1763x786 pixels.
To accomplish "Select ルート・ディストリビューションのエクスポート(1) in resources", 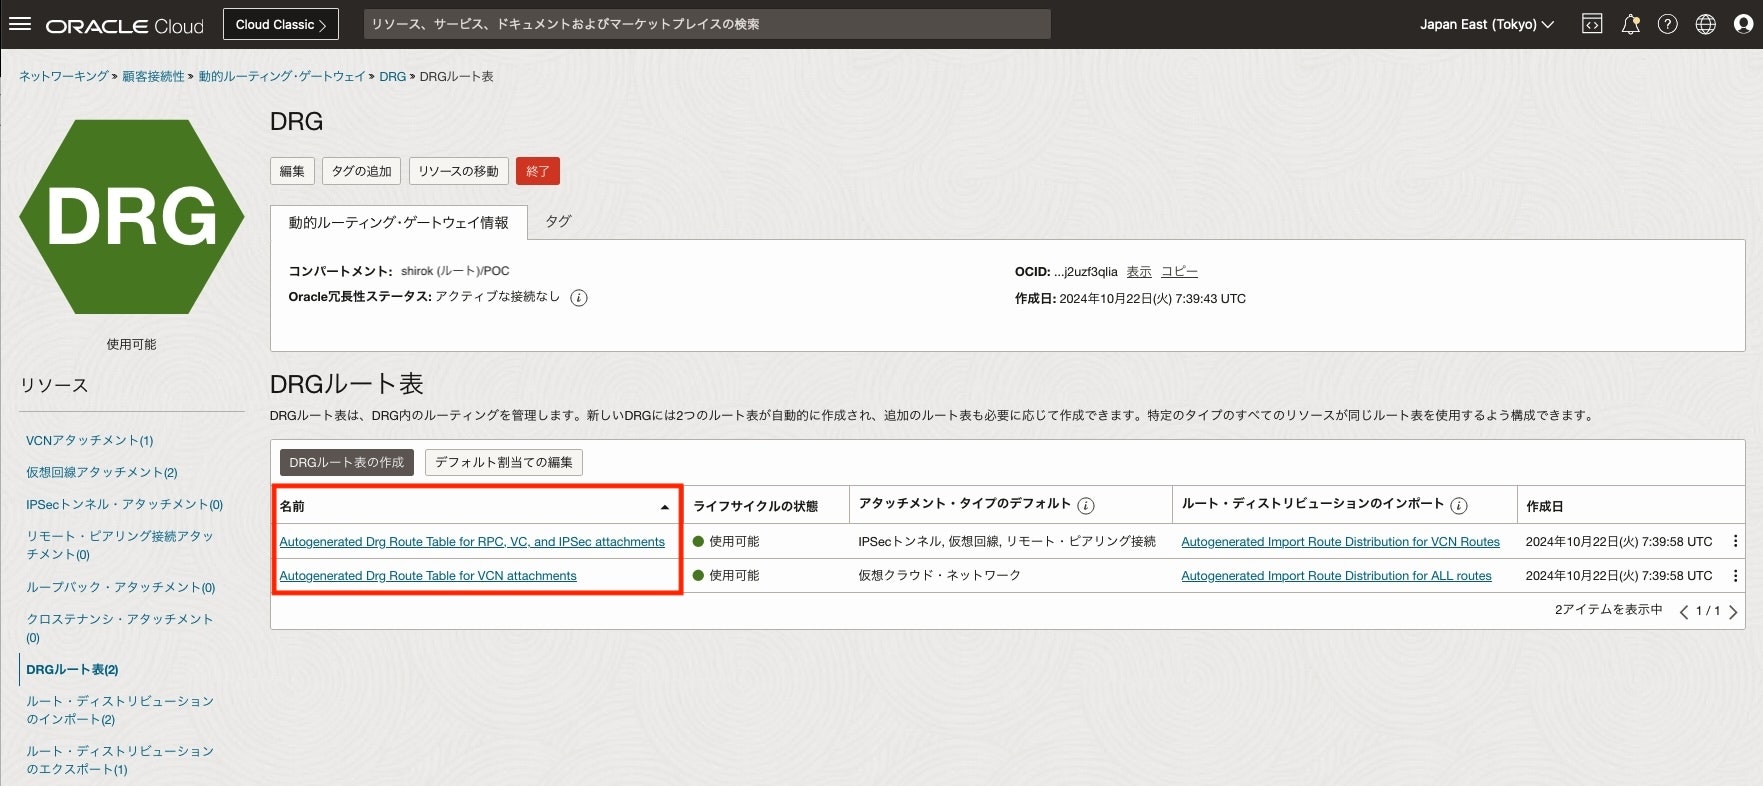I will pos(120,760).
